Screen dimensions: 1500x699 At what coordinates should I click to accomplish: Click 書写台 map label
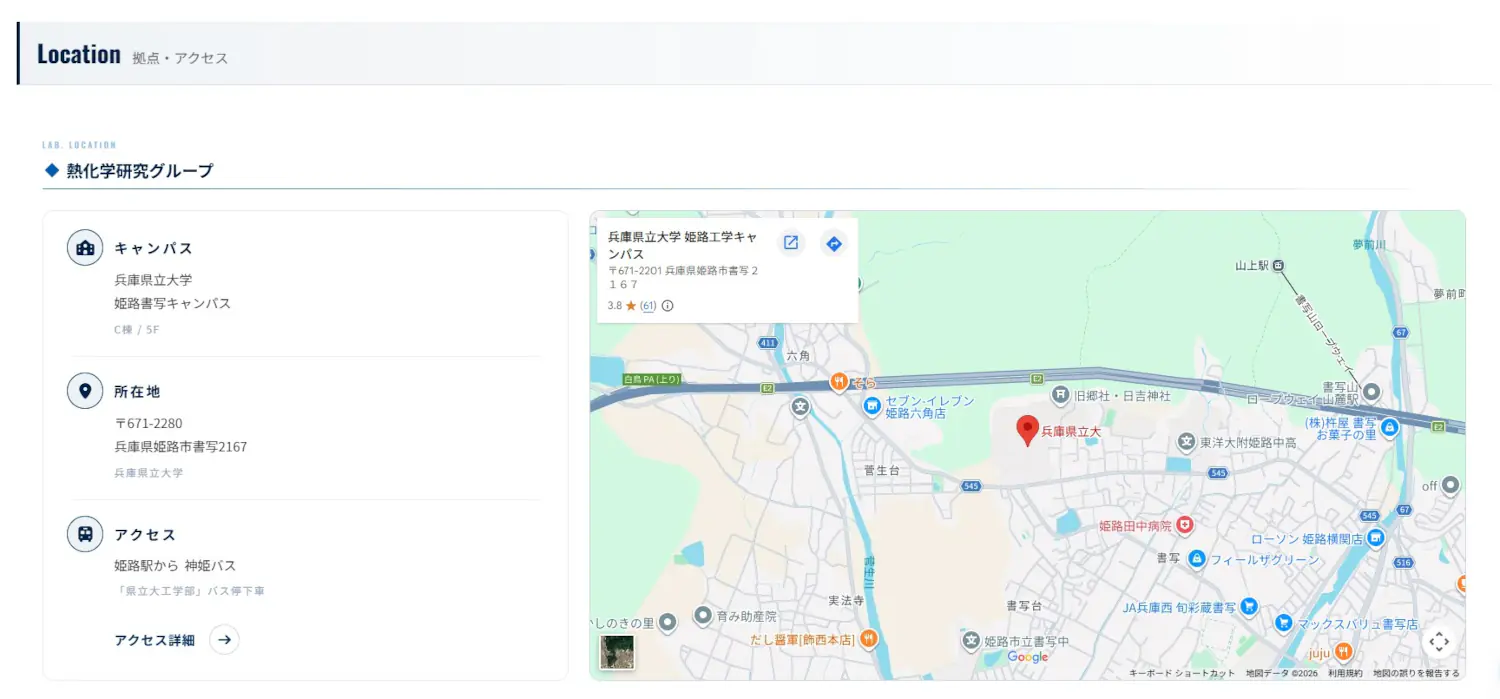[x=1023, y=606]
